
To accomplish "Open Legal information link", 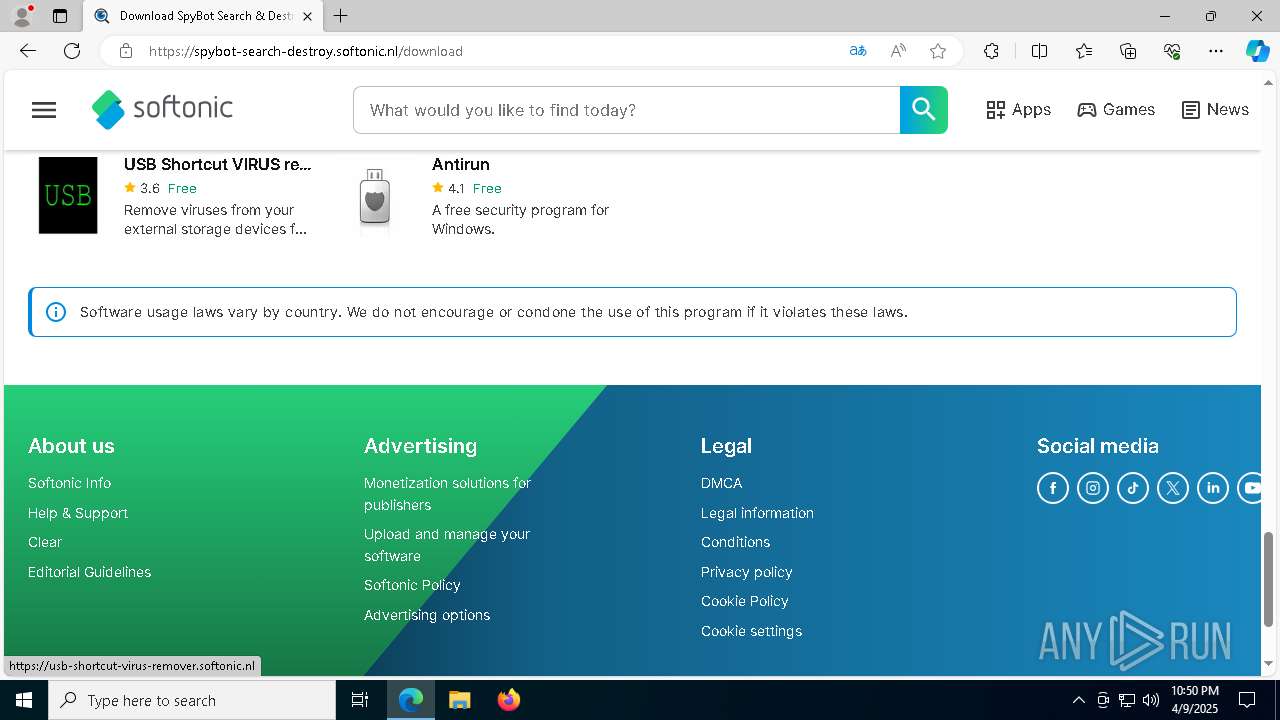I will coord(757,513).
